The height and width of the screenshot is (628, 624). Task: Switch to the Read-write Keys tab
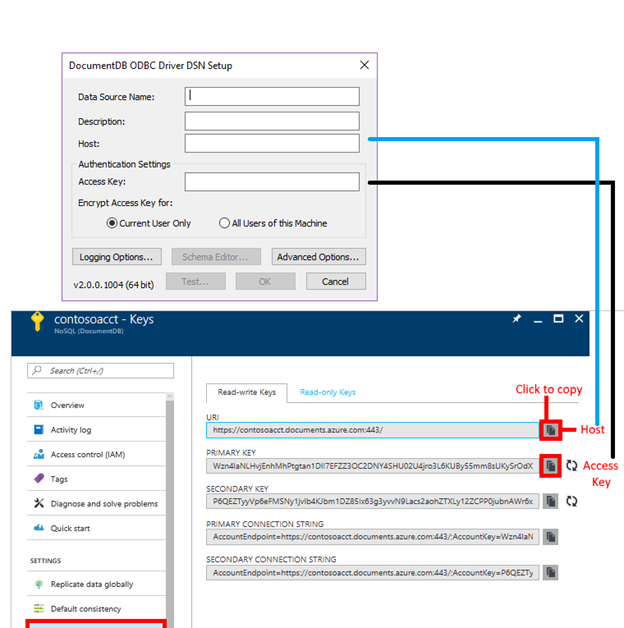[x=247, y=392]
